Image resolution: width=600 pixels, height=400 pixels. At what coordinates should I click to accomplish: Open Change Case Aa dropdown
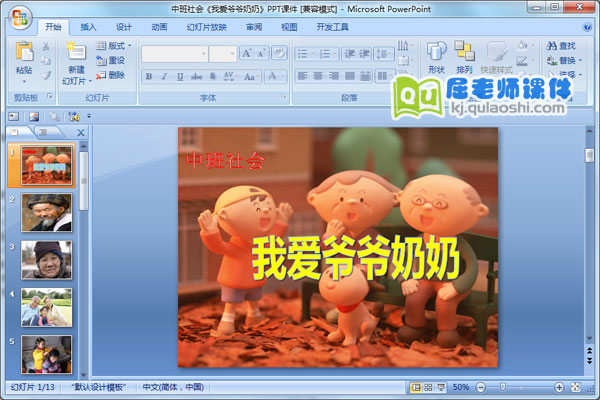click(x=251, y=77)
